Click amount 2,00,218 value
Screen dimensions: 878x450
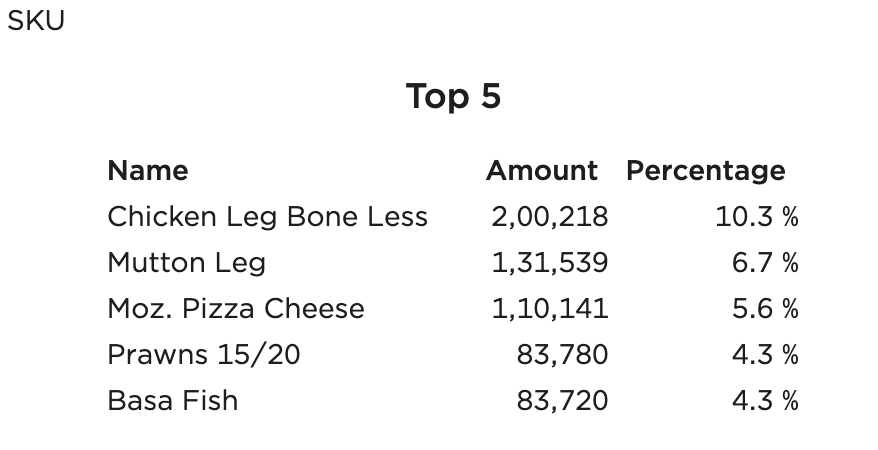549,217
